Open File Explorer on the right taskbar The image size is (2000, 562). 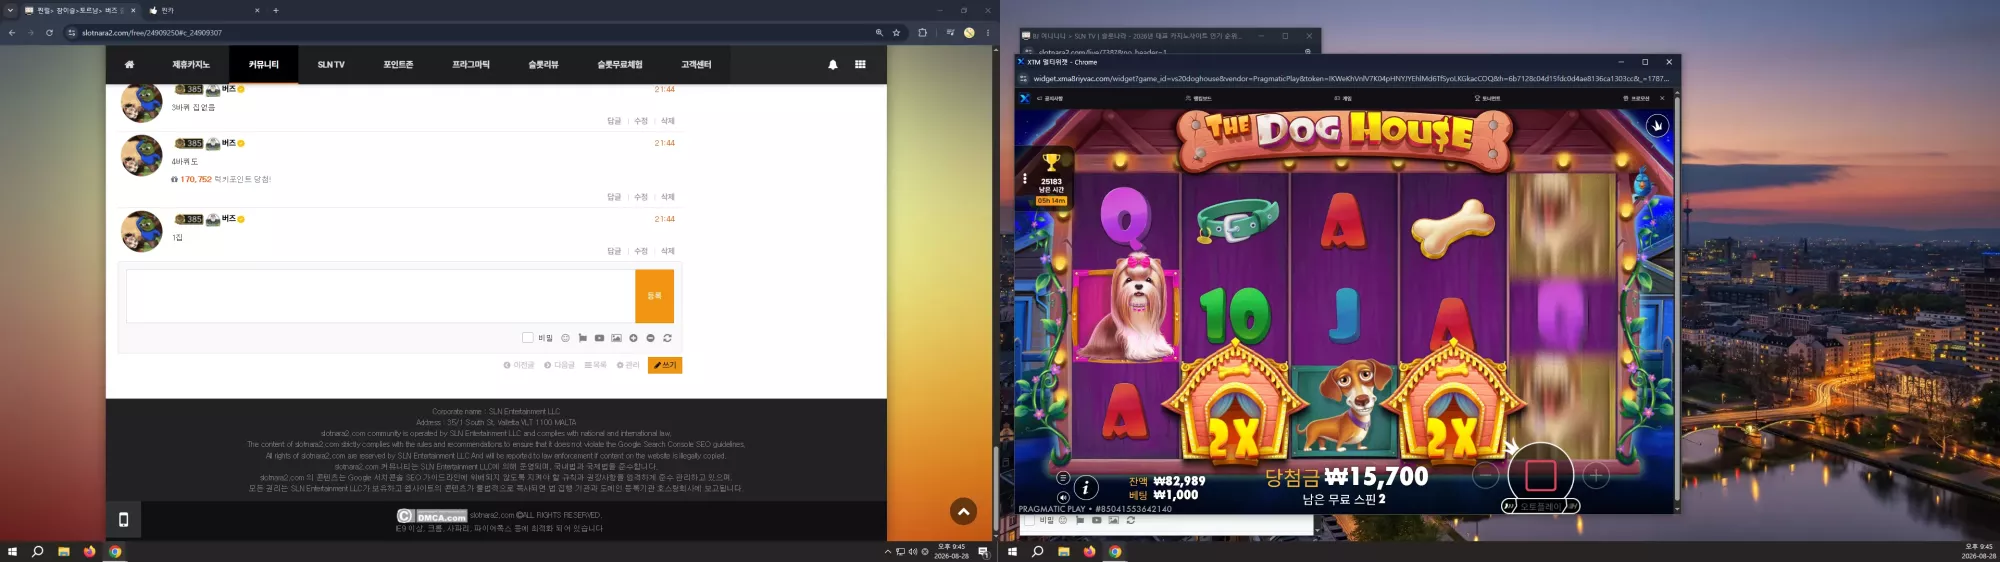1063,552
